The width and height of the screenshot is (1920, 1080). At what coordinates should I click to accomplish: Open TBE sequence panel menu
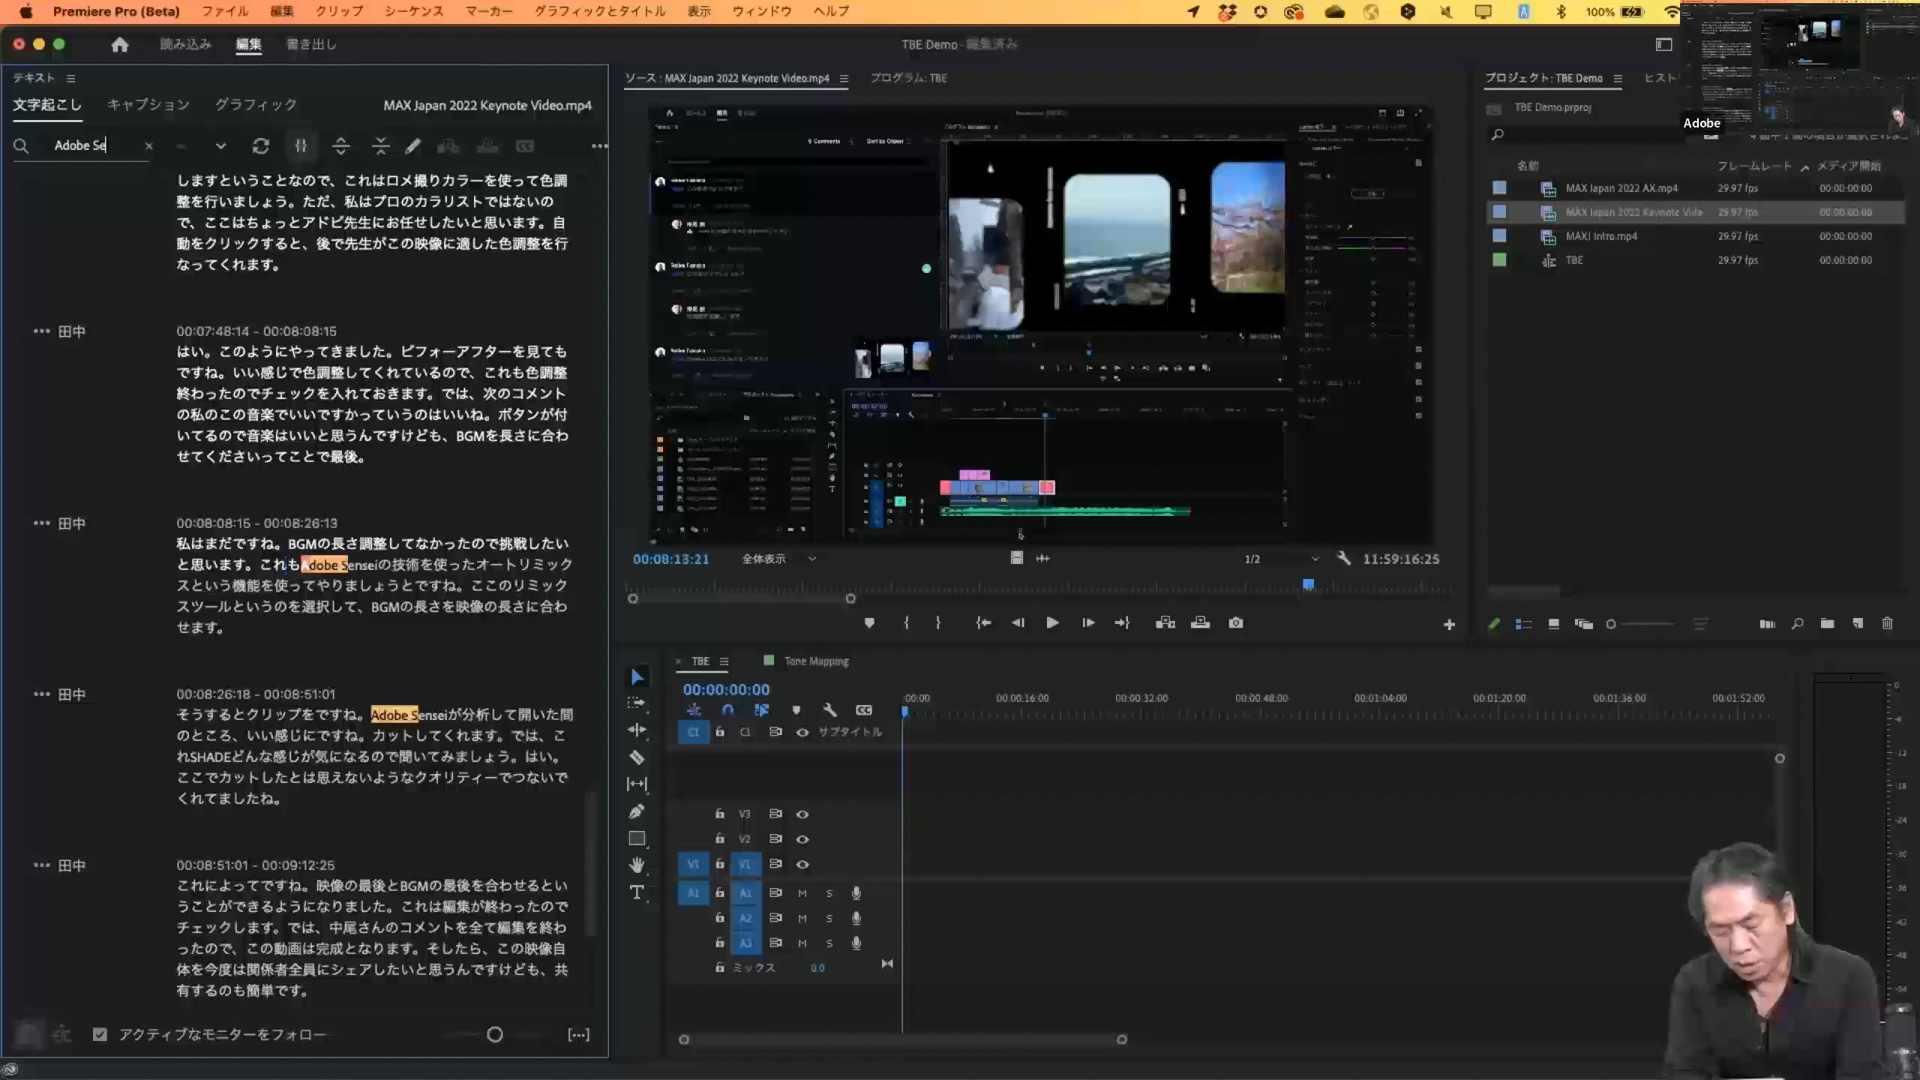pos(724,661)
